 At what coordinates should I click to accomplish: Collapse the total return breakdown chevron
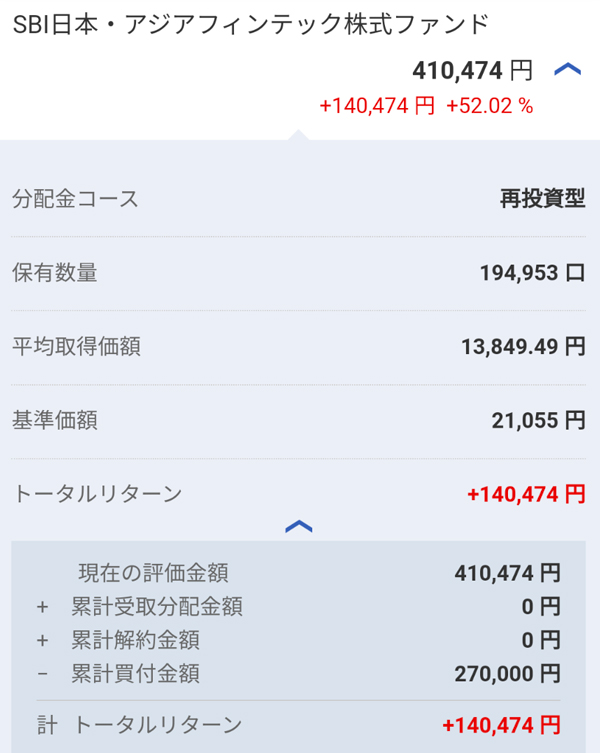(x=299, y=526)
